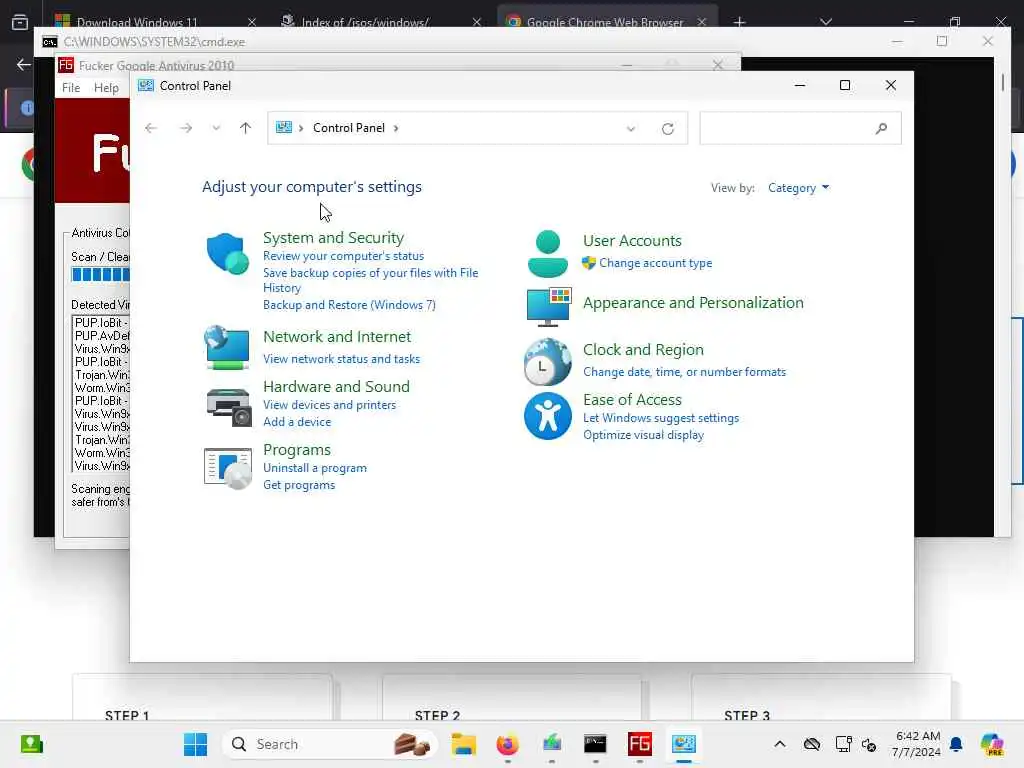
Task: Click the Copilot preview icon in taskbar
Action: tap(992, 744)
